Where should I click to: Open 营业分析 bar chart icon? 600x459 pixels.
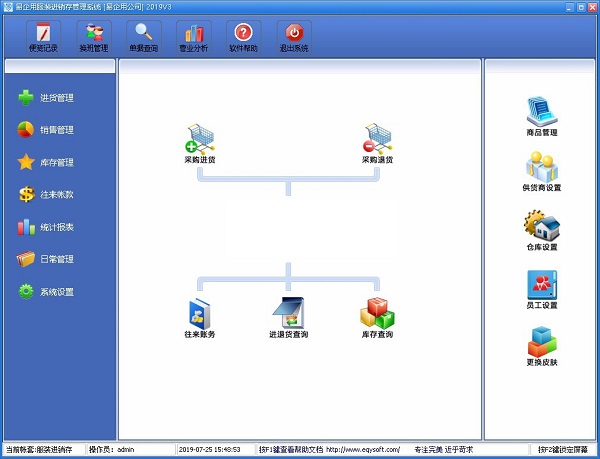pyautogui.click(x=194, y=37)
